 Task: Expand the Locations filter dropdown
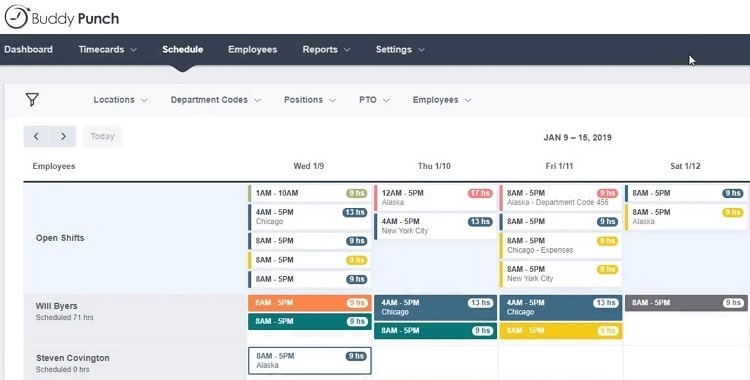(120, 100)
